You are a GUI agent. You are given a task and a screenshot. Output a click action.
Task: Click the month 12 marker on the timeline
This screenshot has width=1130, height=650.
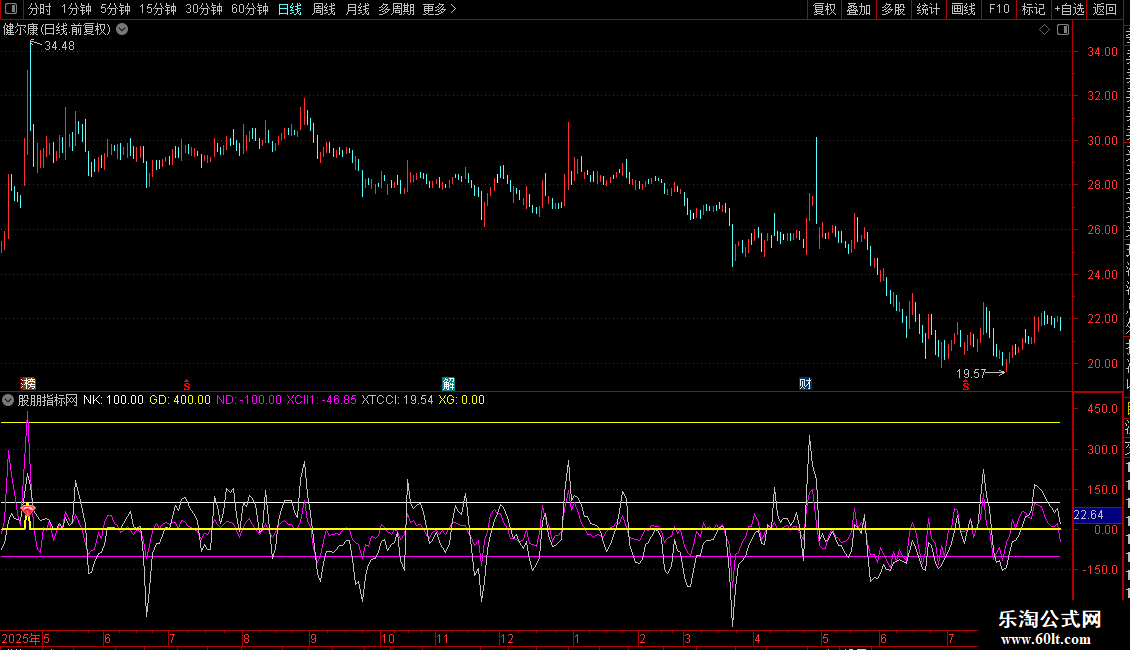pos(507,638)
